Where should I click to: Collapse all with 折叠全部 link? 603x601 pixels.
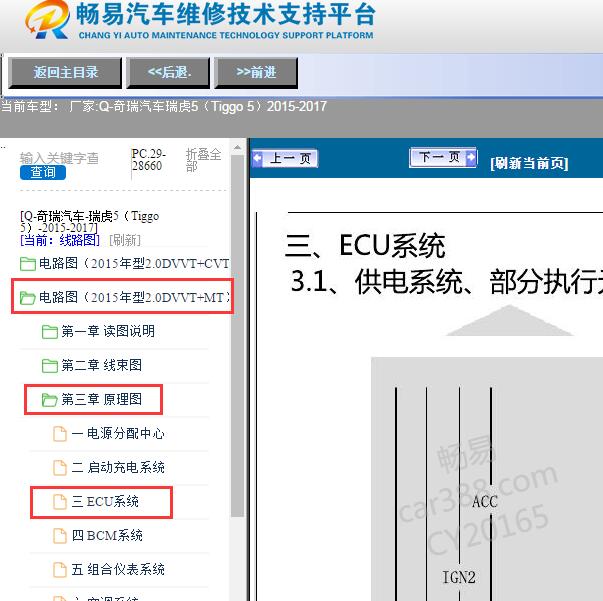pyautogui.click(x=203, y=160)
